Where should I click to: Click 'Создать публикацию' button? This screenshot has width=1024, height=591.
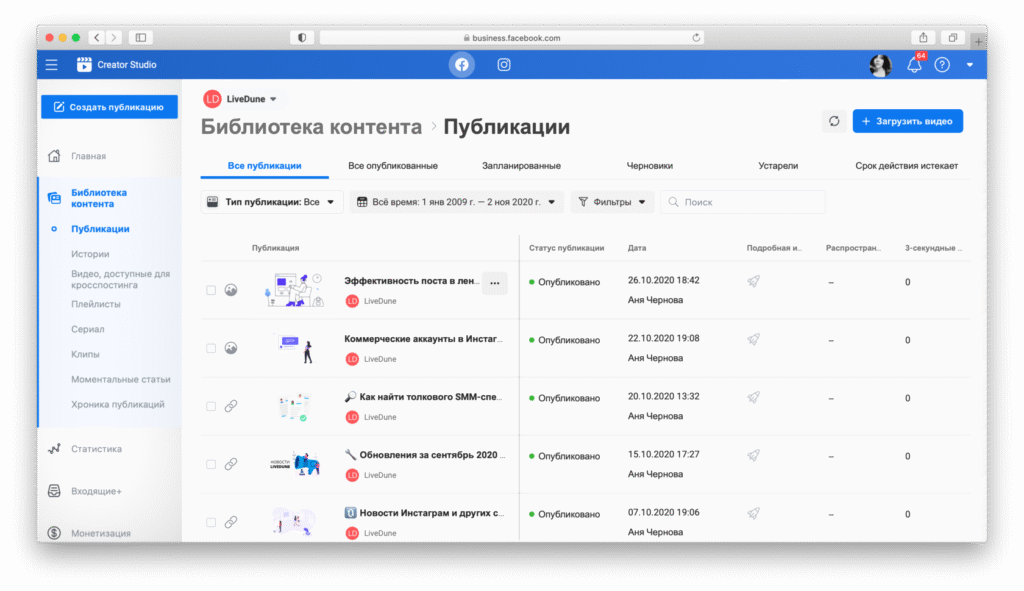[109, 107]
